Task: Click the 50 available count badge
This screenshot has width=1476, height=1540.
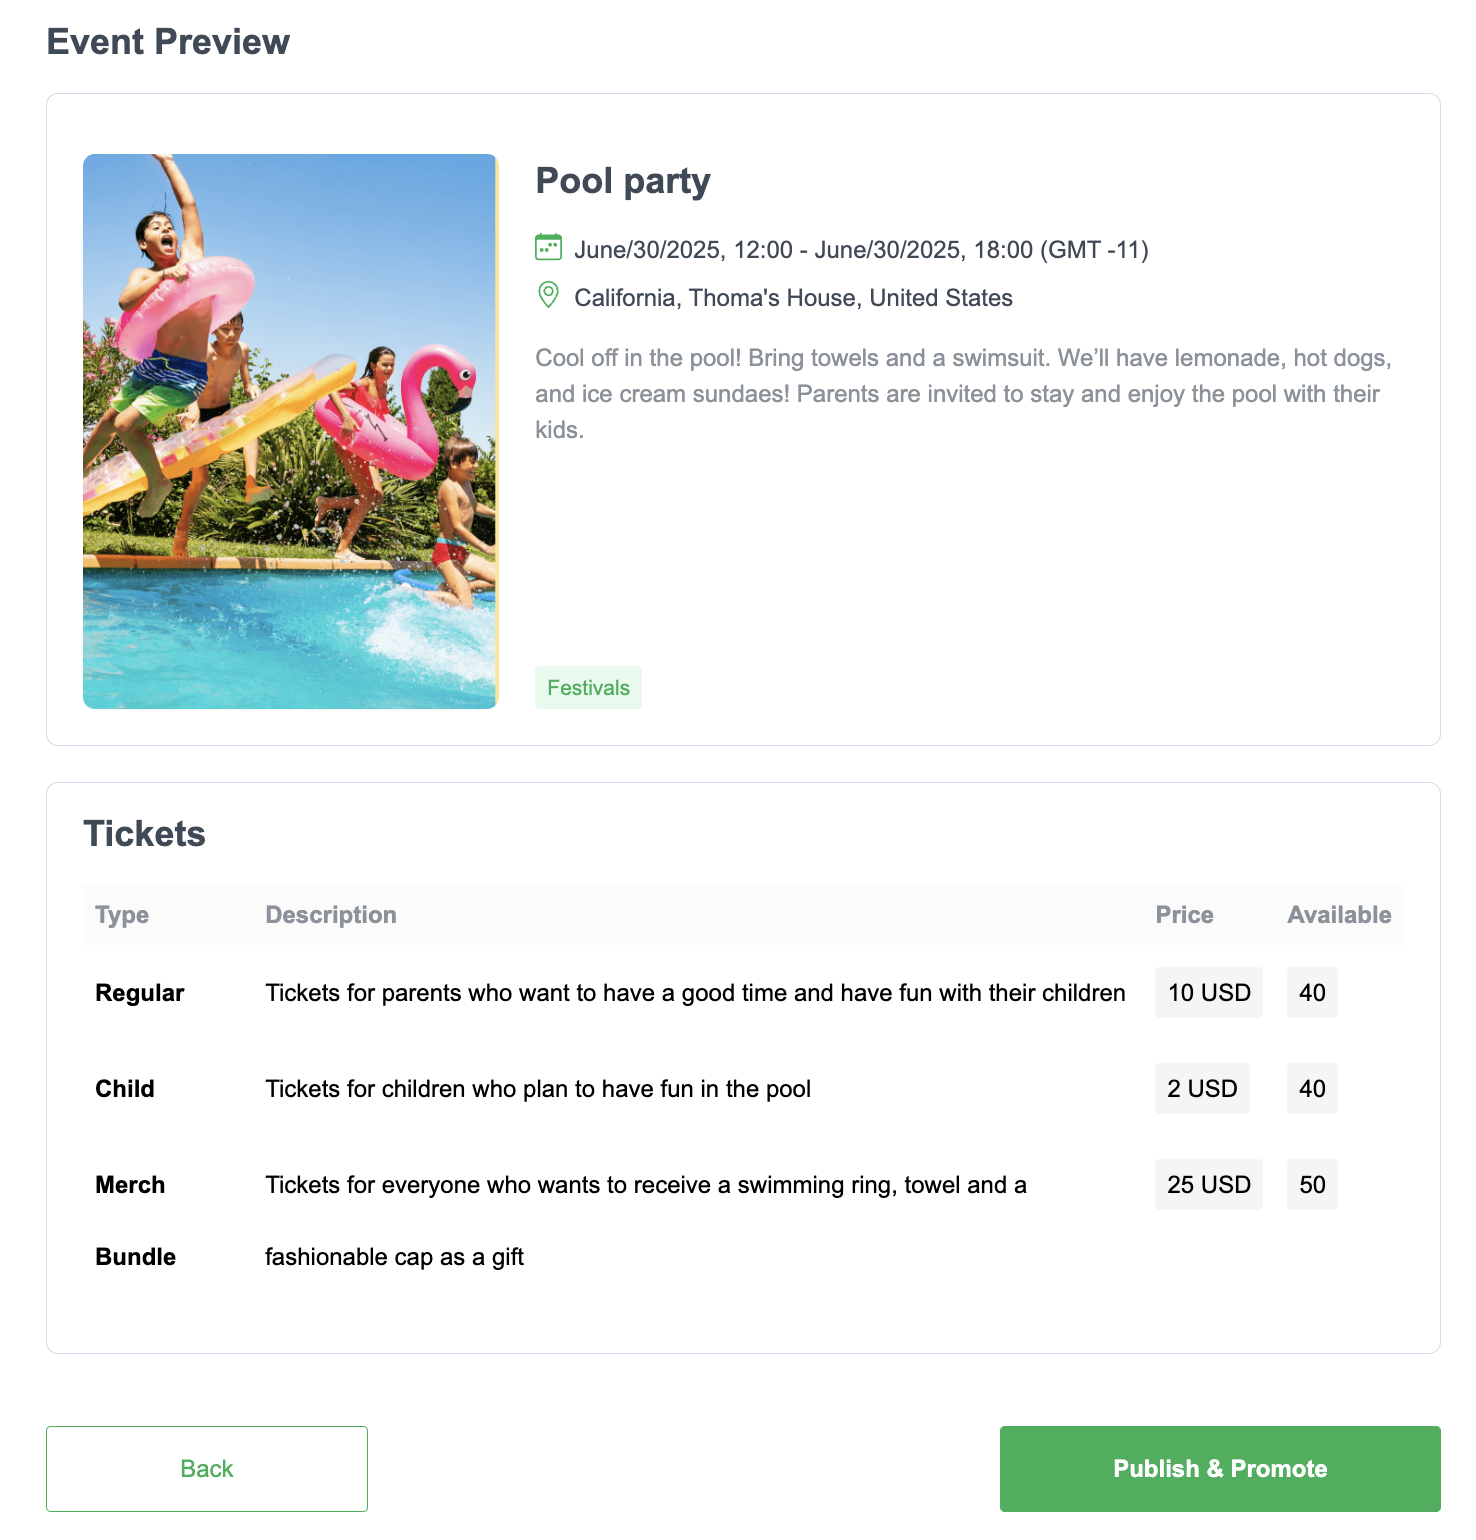Action: click(x=1312, y=1185)
